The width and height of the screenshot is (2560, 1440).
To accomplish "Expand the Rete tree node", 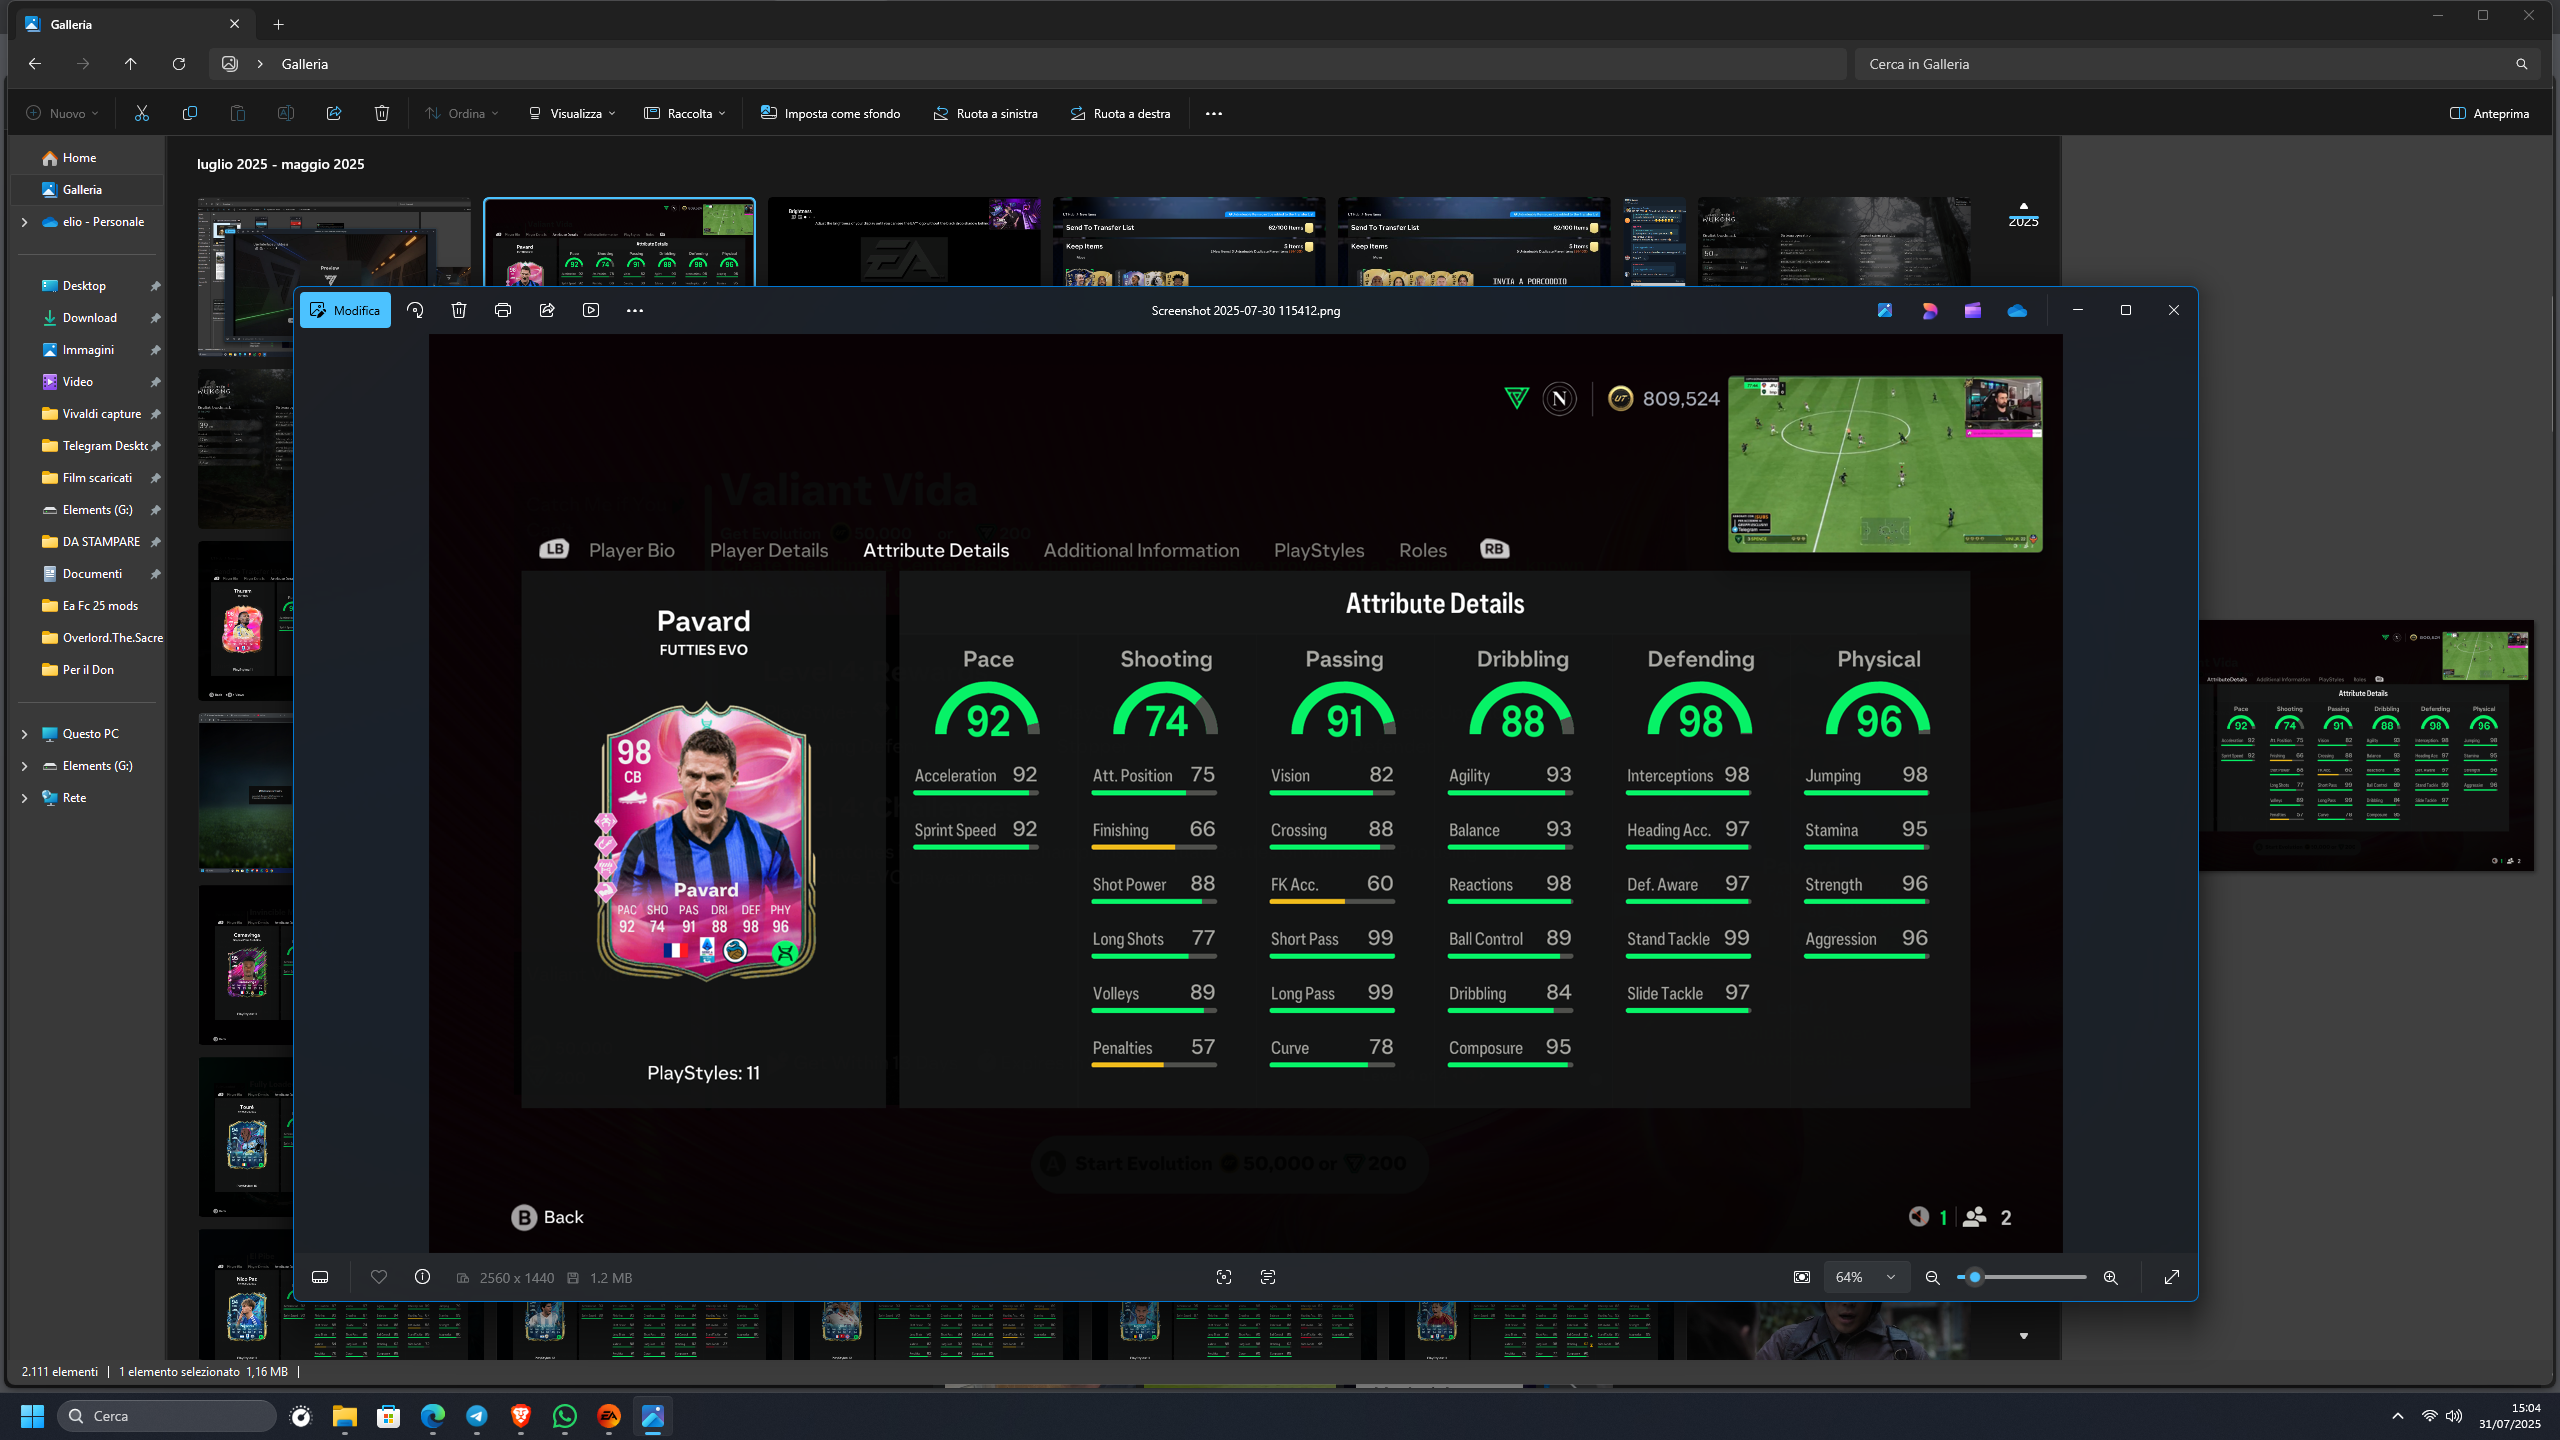I will click(x=24, y=798).
